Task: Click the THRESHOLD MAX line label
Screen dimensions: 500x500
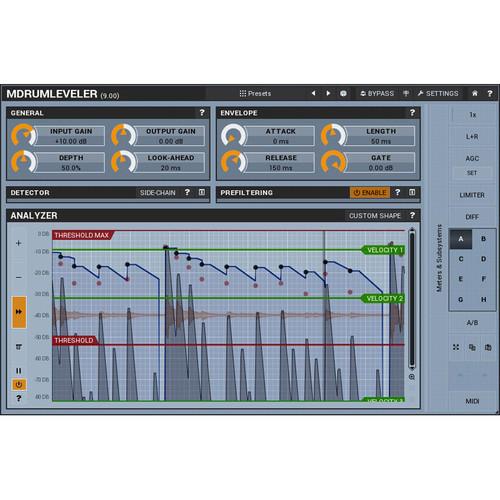Action: (x=82, y=235)
